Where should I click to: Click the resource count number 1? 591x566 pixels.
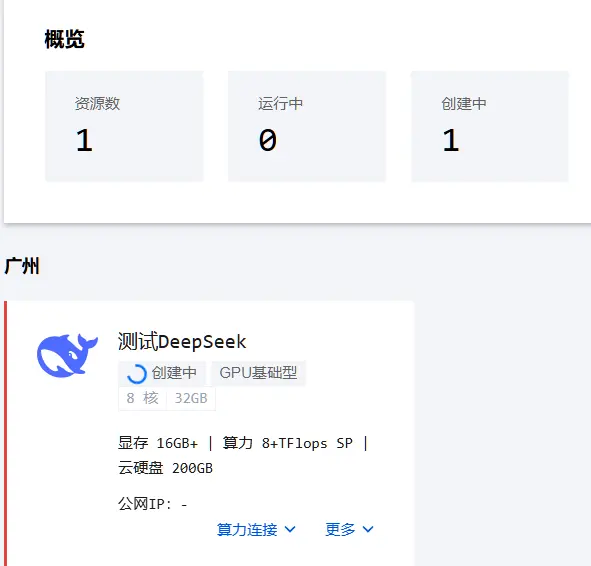tap(84, 140)
